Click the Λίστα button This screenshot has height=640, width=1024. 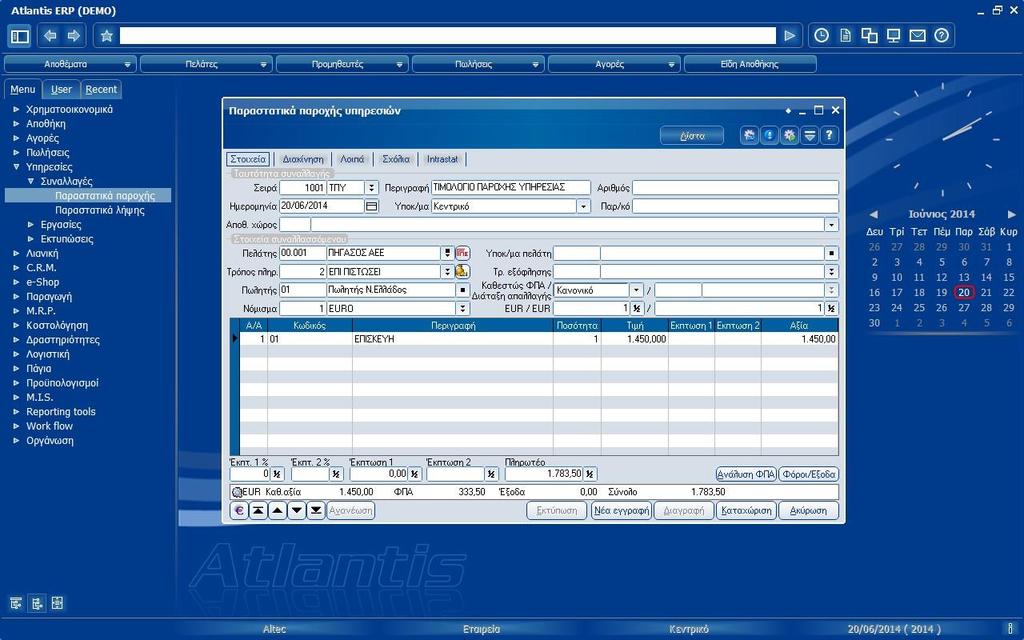(x=692, y=136)
